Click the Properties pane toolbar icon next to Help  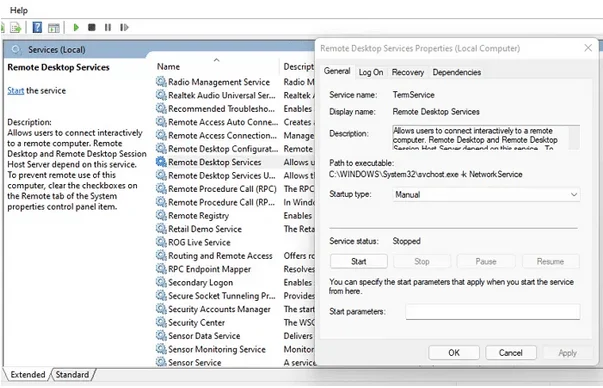point(53,28)
